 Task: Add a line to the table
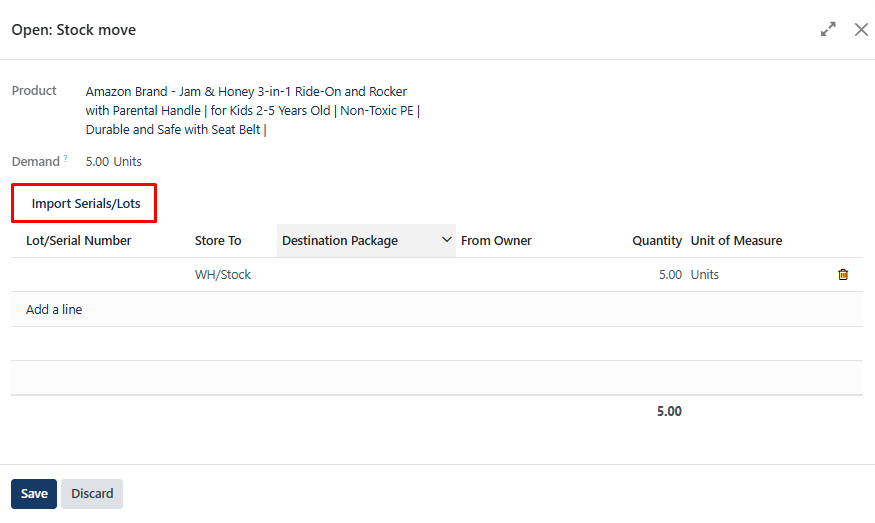54,310
